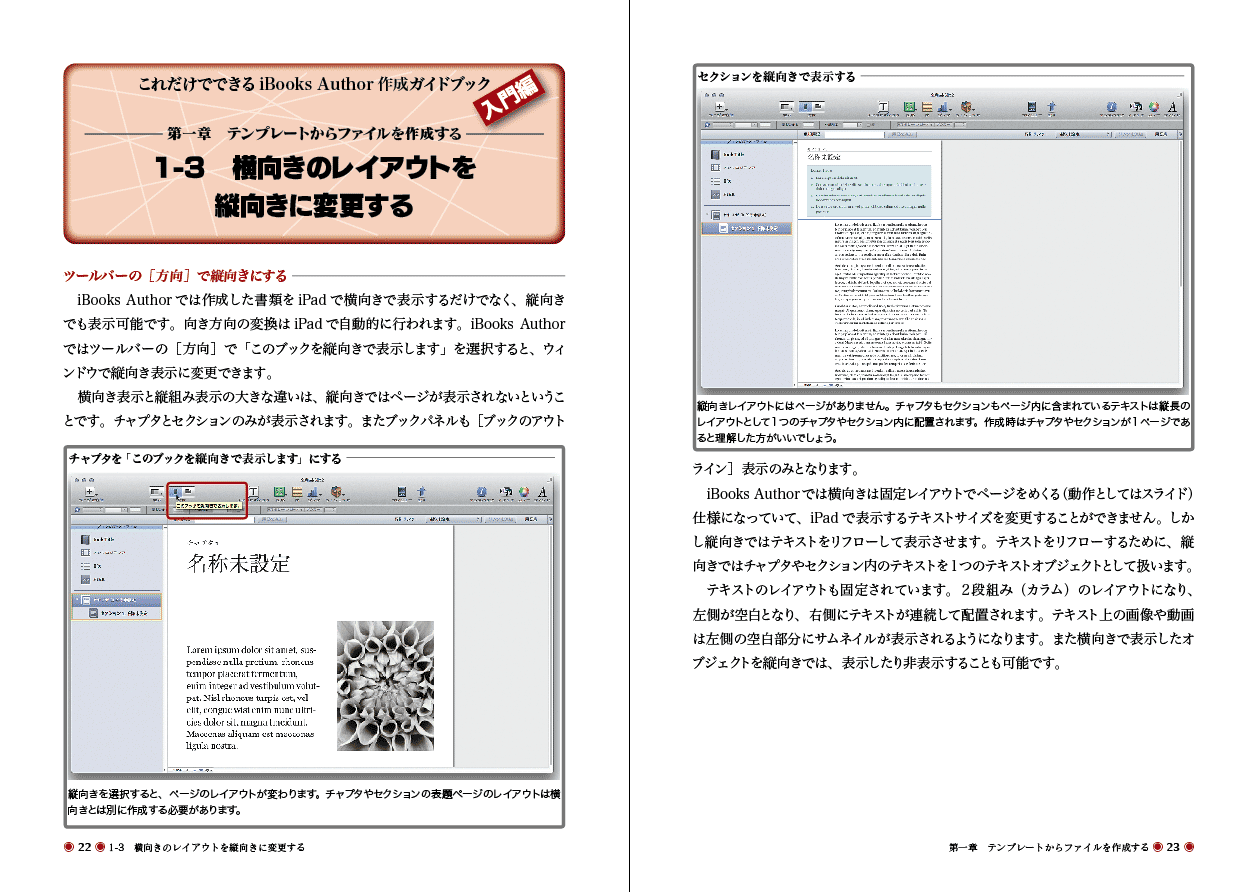Click the blue objectives box in the section screenshot
Screen dimensions: 1258x892
coord(868,191)
